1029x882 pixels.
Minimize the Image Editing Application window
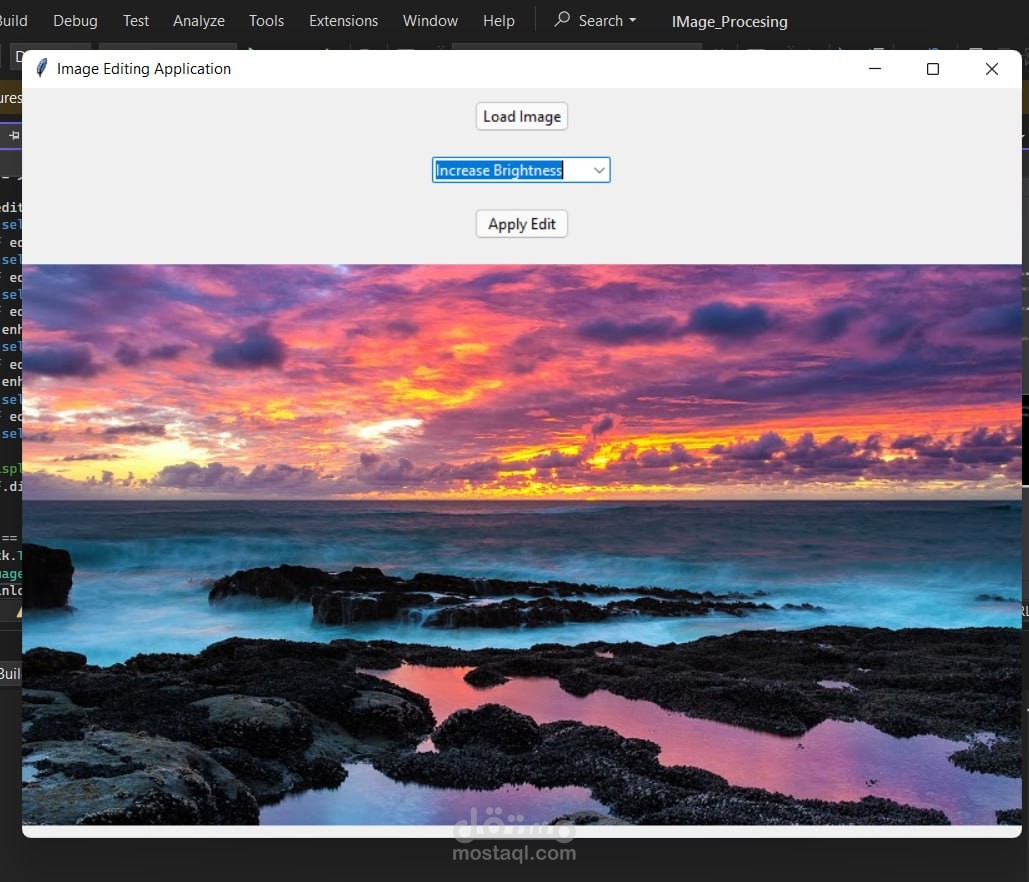tap(875, 69)
